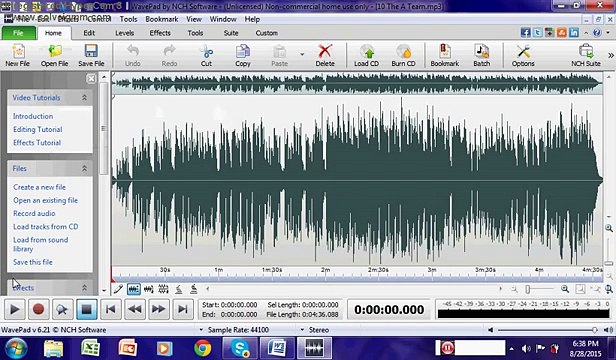Click zoom-in magnifier beside horizontal zoom slider
Image resolution: width=616 pixels, height=360 pixels.
(x=565, y=289)
